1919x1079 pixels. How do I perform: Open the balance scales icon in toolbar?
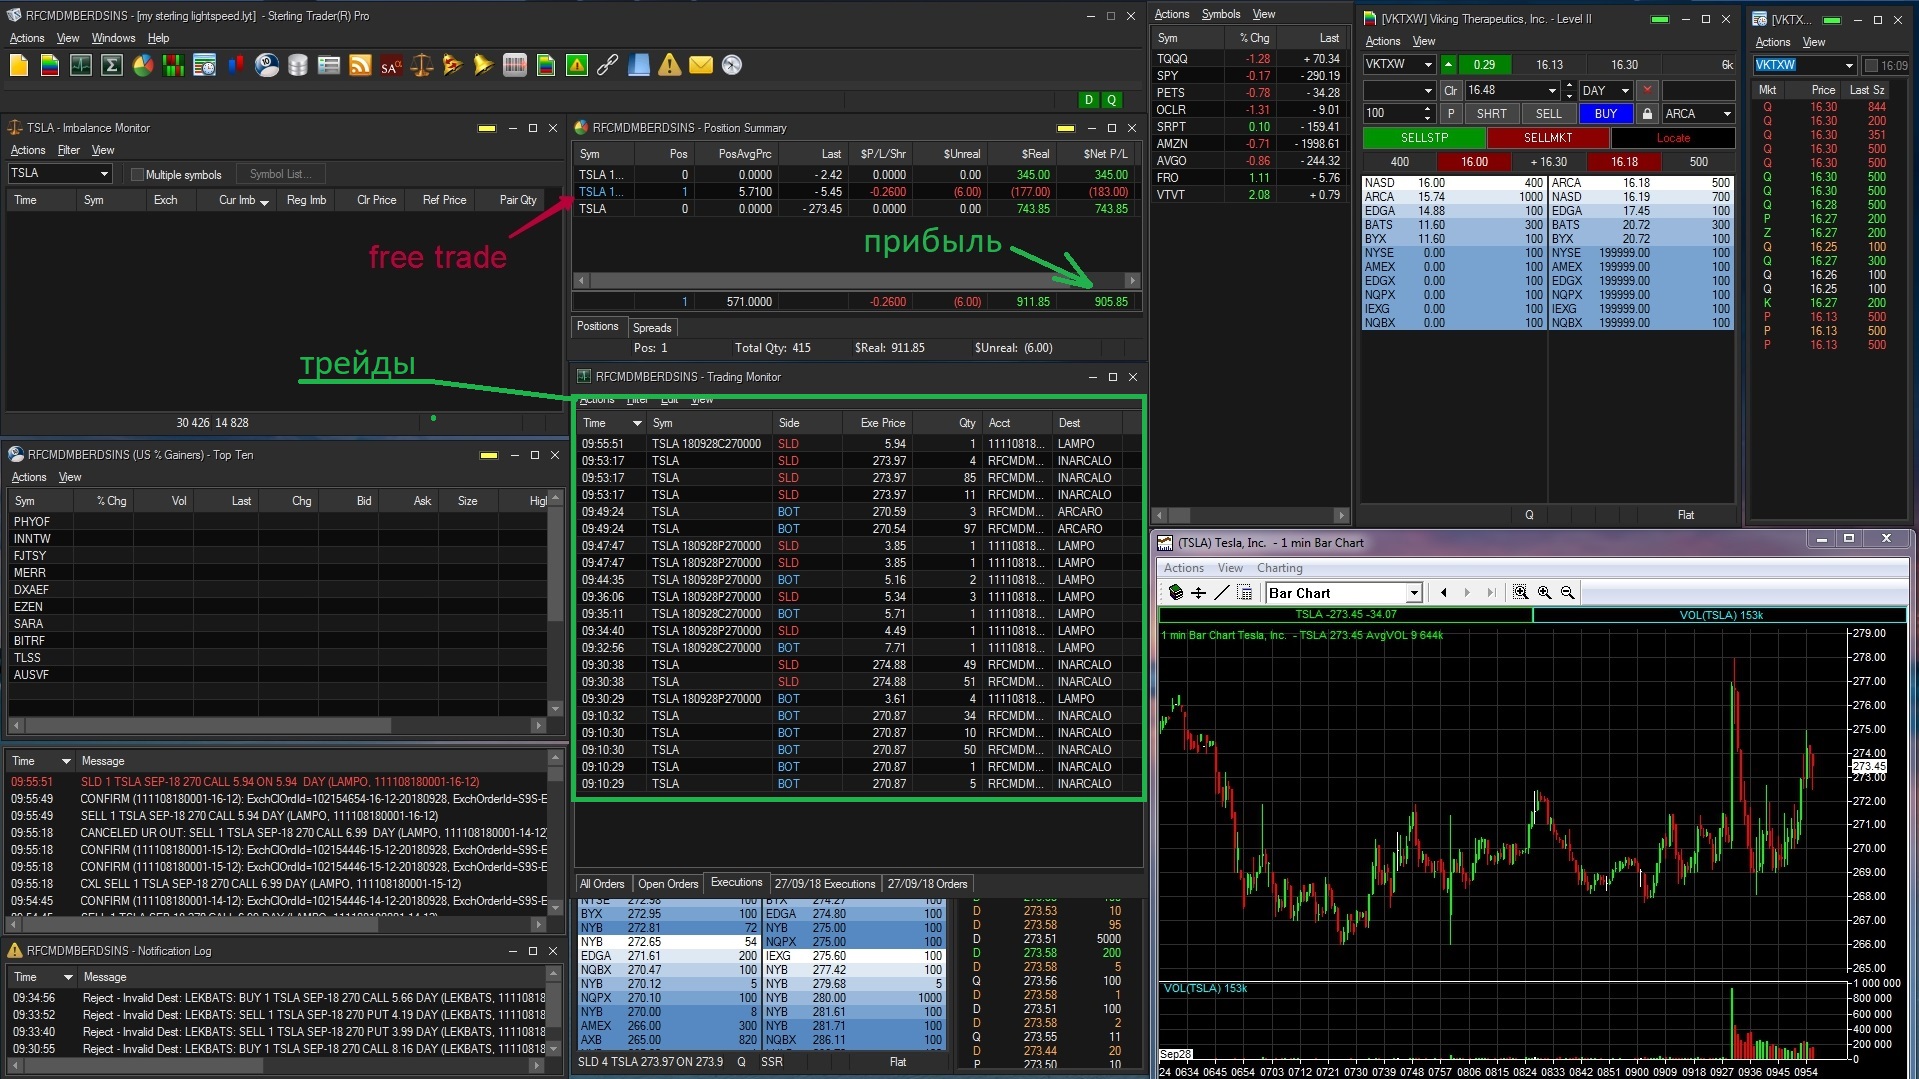click(x=422, y=66)
